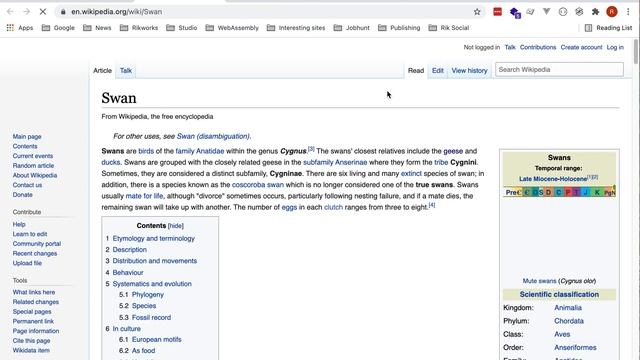Open the Animalia kingdom link

click(568, 308)
